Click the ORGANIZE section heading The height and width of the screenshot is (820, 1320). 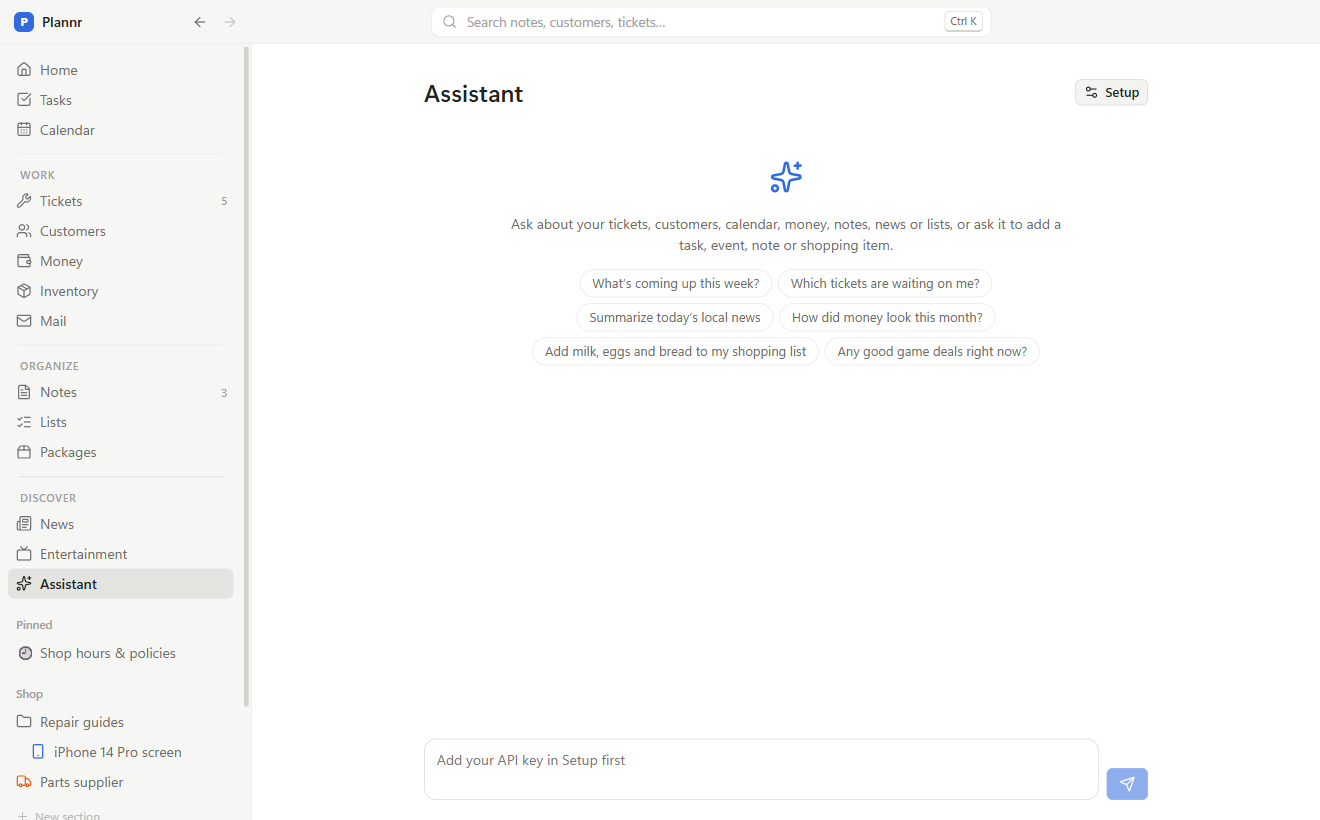pos(49,366)
